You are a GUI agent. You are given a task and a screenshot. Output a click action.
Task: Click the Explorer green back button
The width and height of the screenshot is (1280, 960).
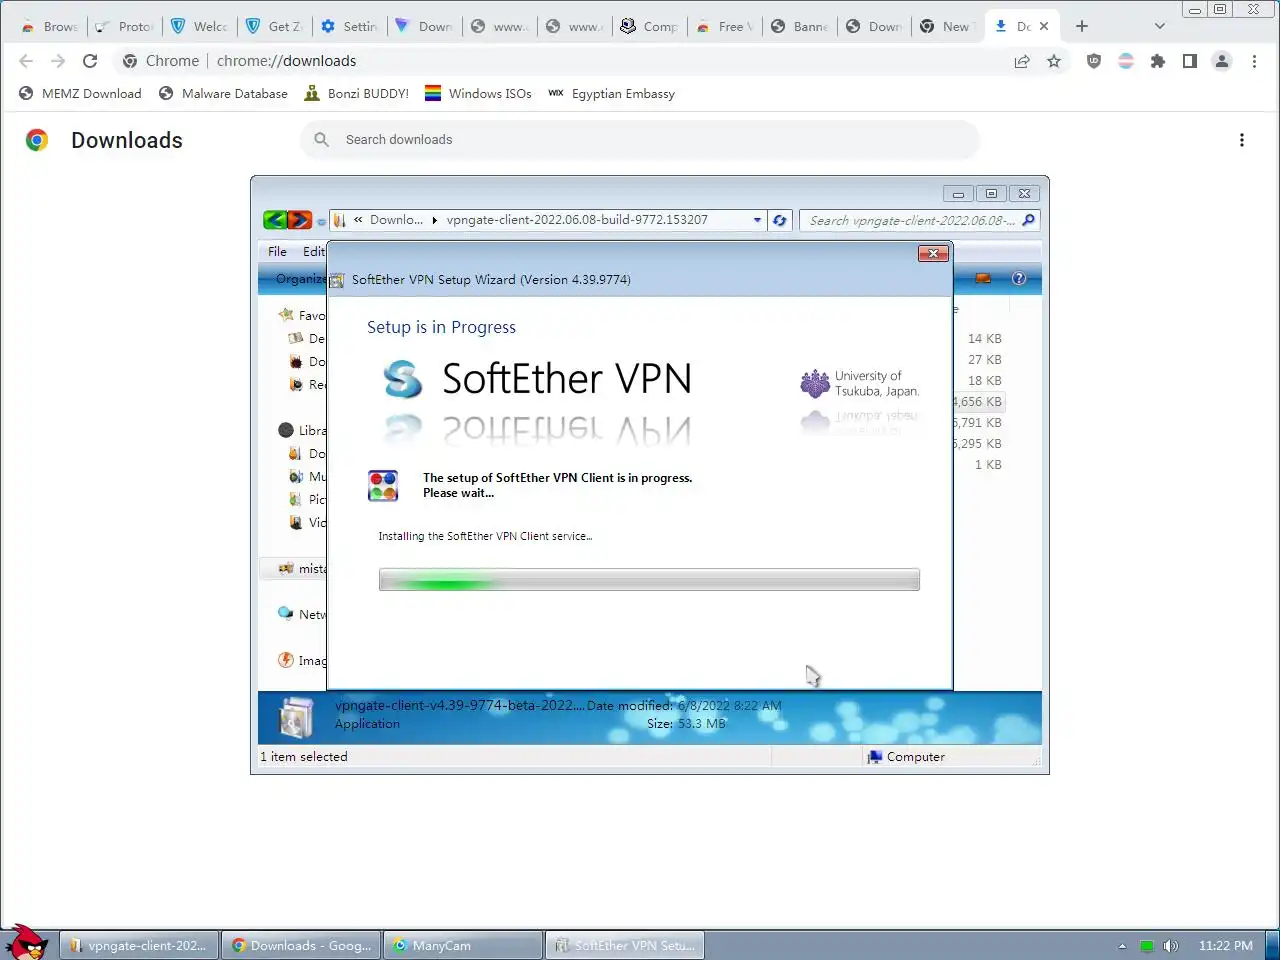point(275,220)
